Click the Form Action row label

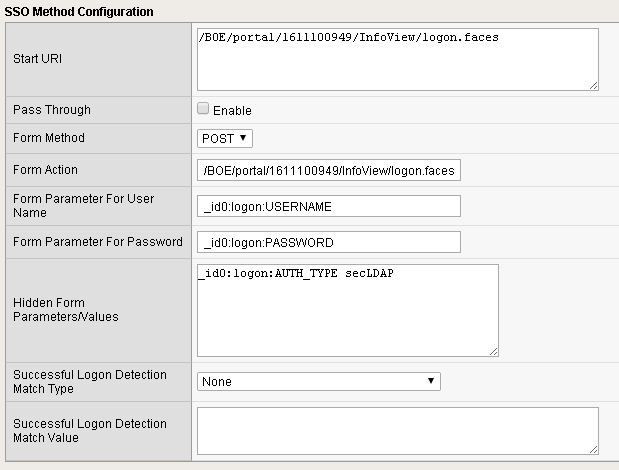(x=45, y=170)
